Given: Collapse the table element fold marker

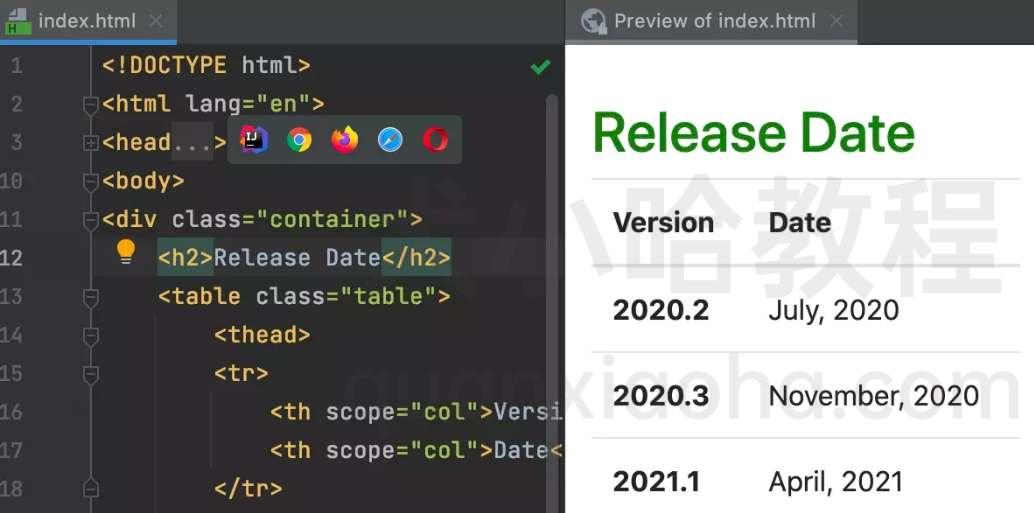Looking at the screenshot, I should (91, 297).
